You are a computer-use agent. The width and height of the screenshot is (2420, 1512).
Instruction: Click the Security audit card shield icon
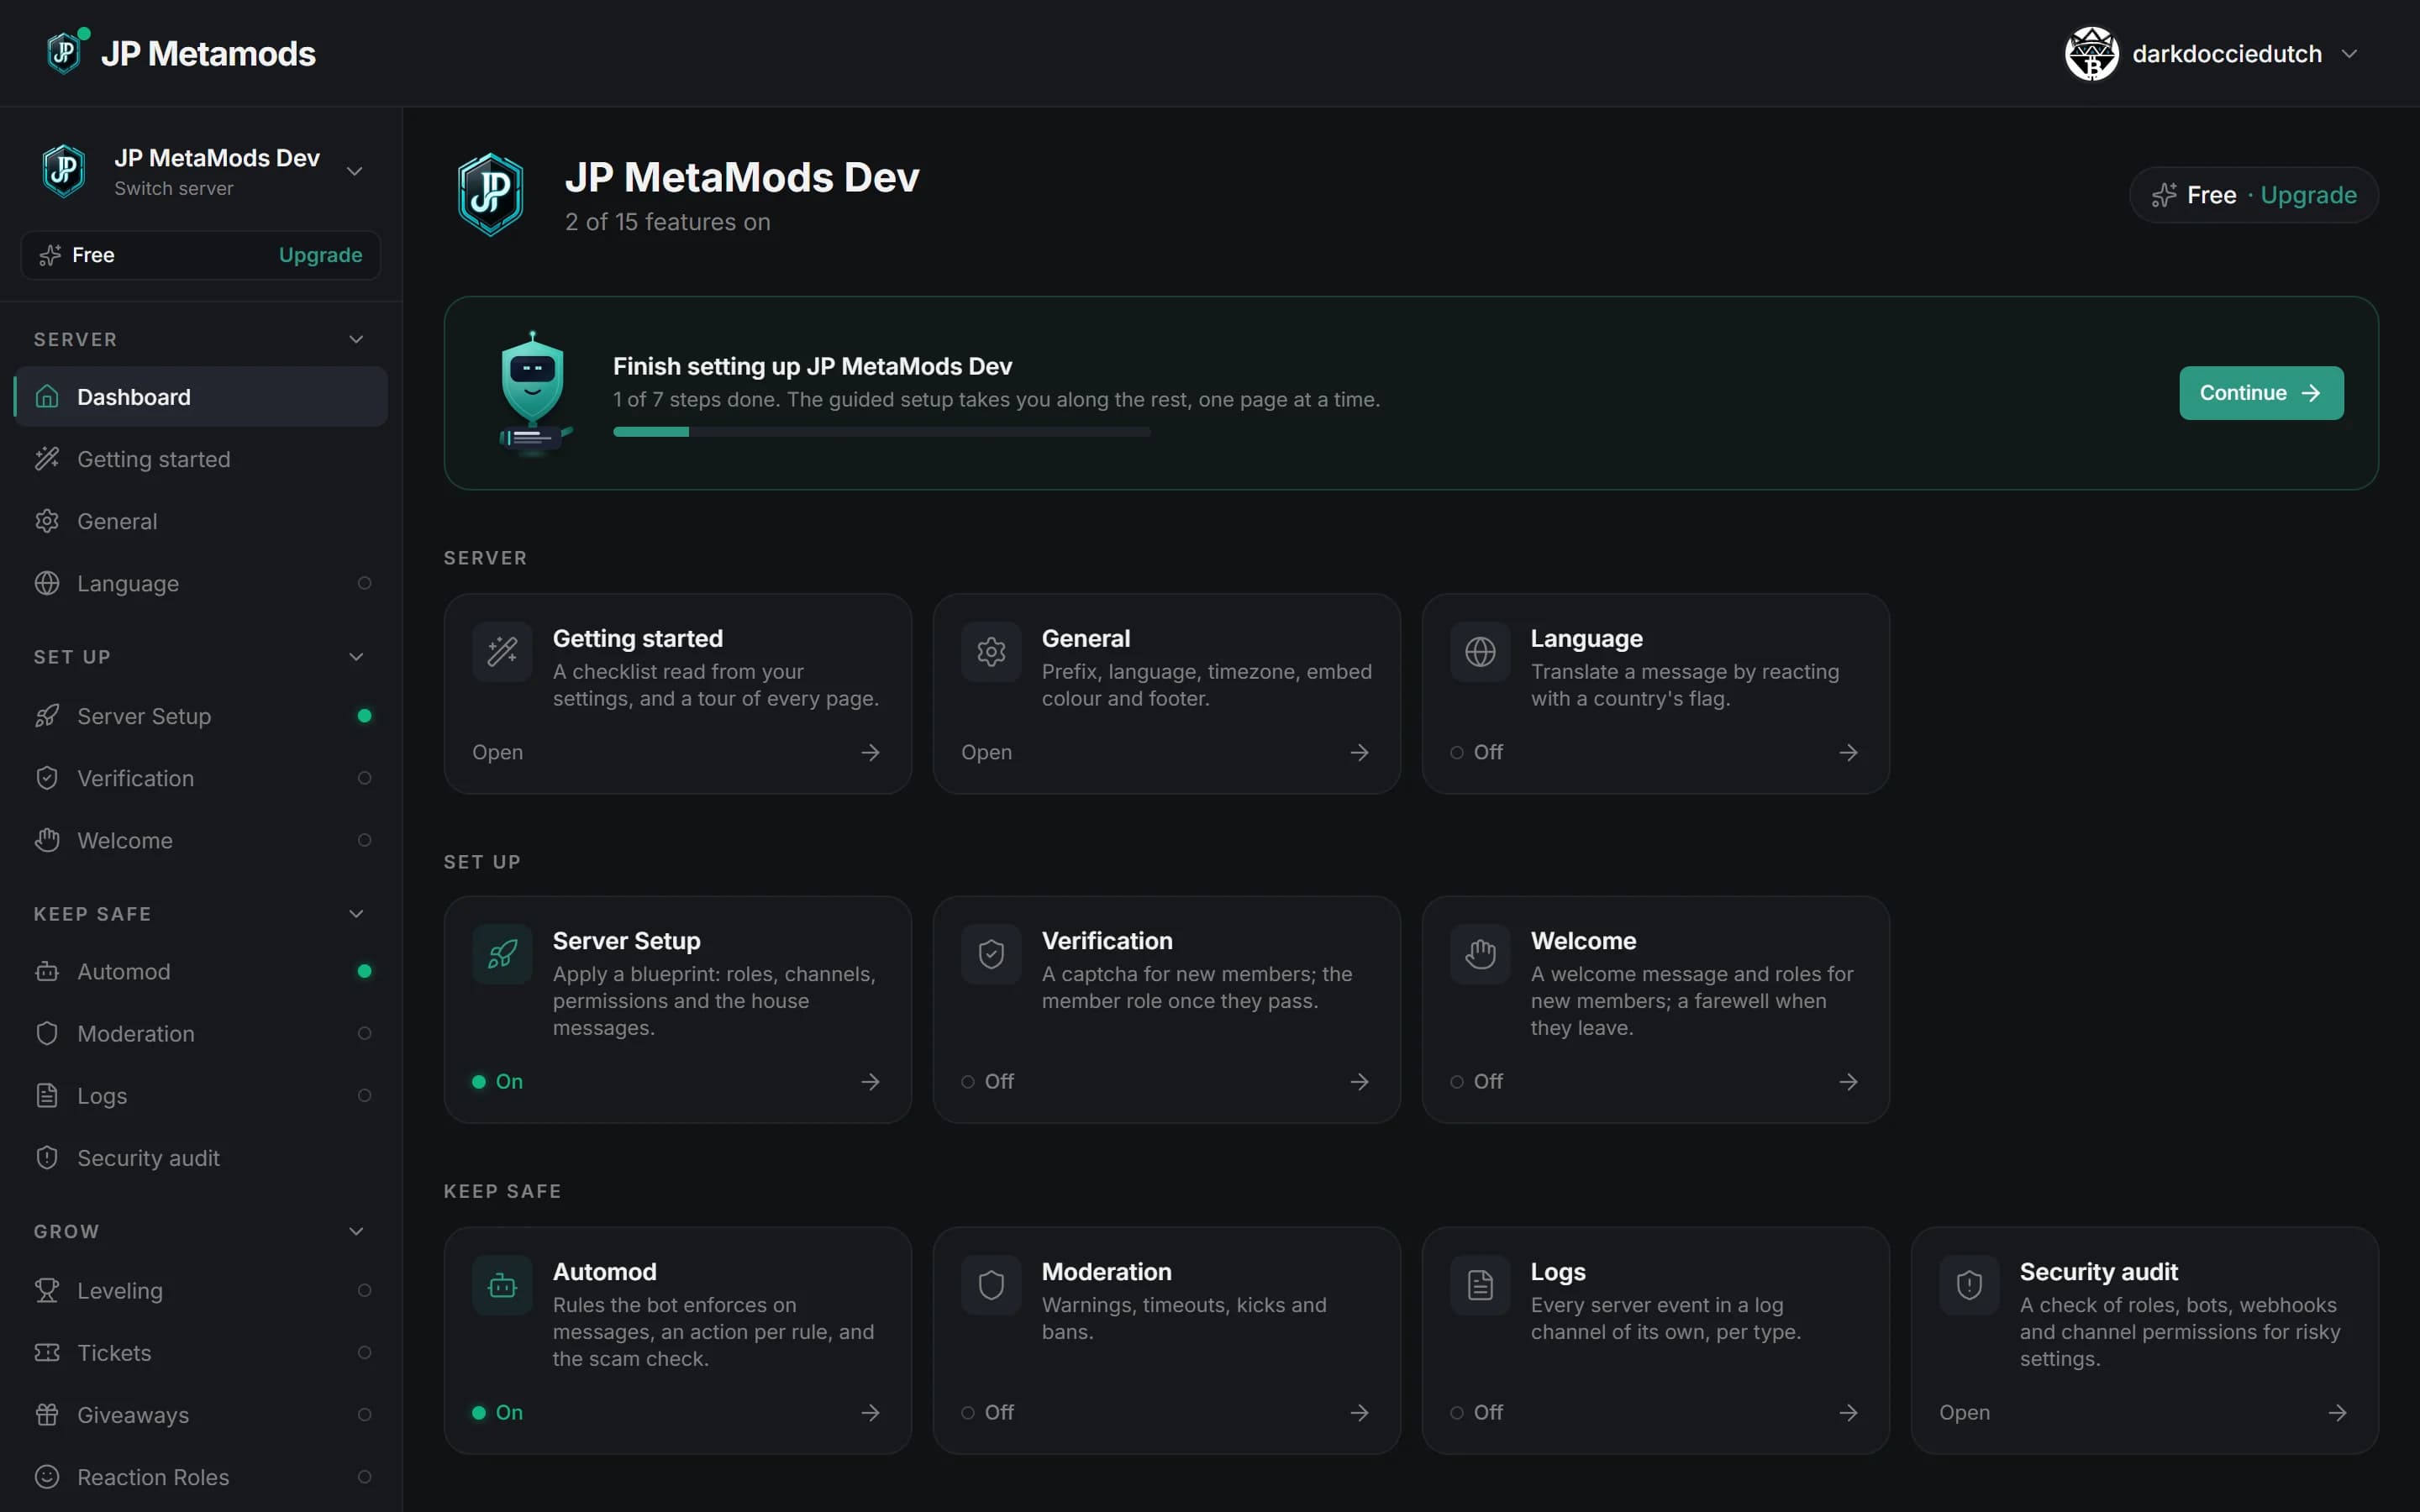pyautogui.click(x=1969, y=1285)
